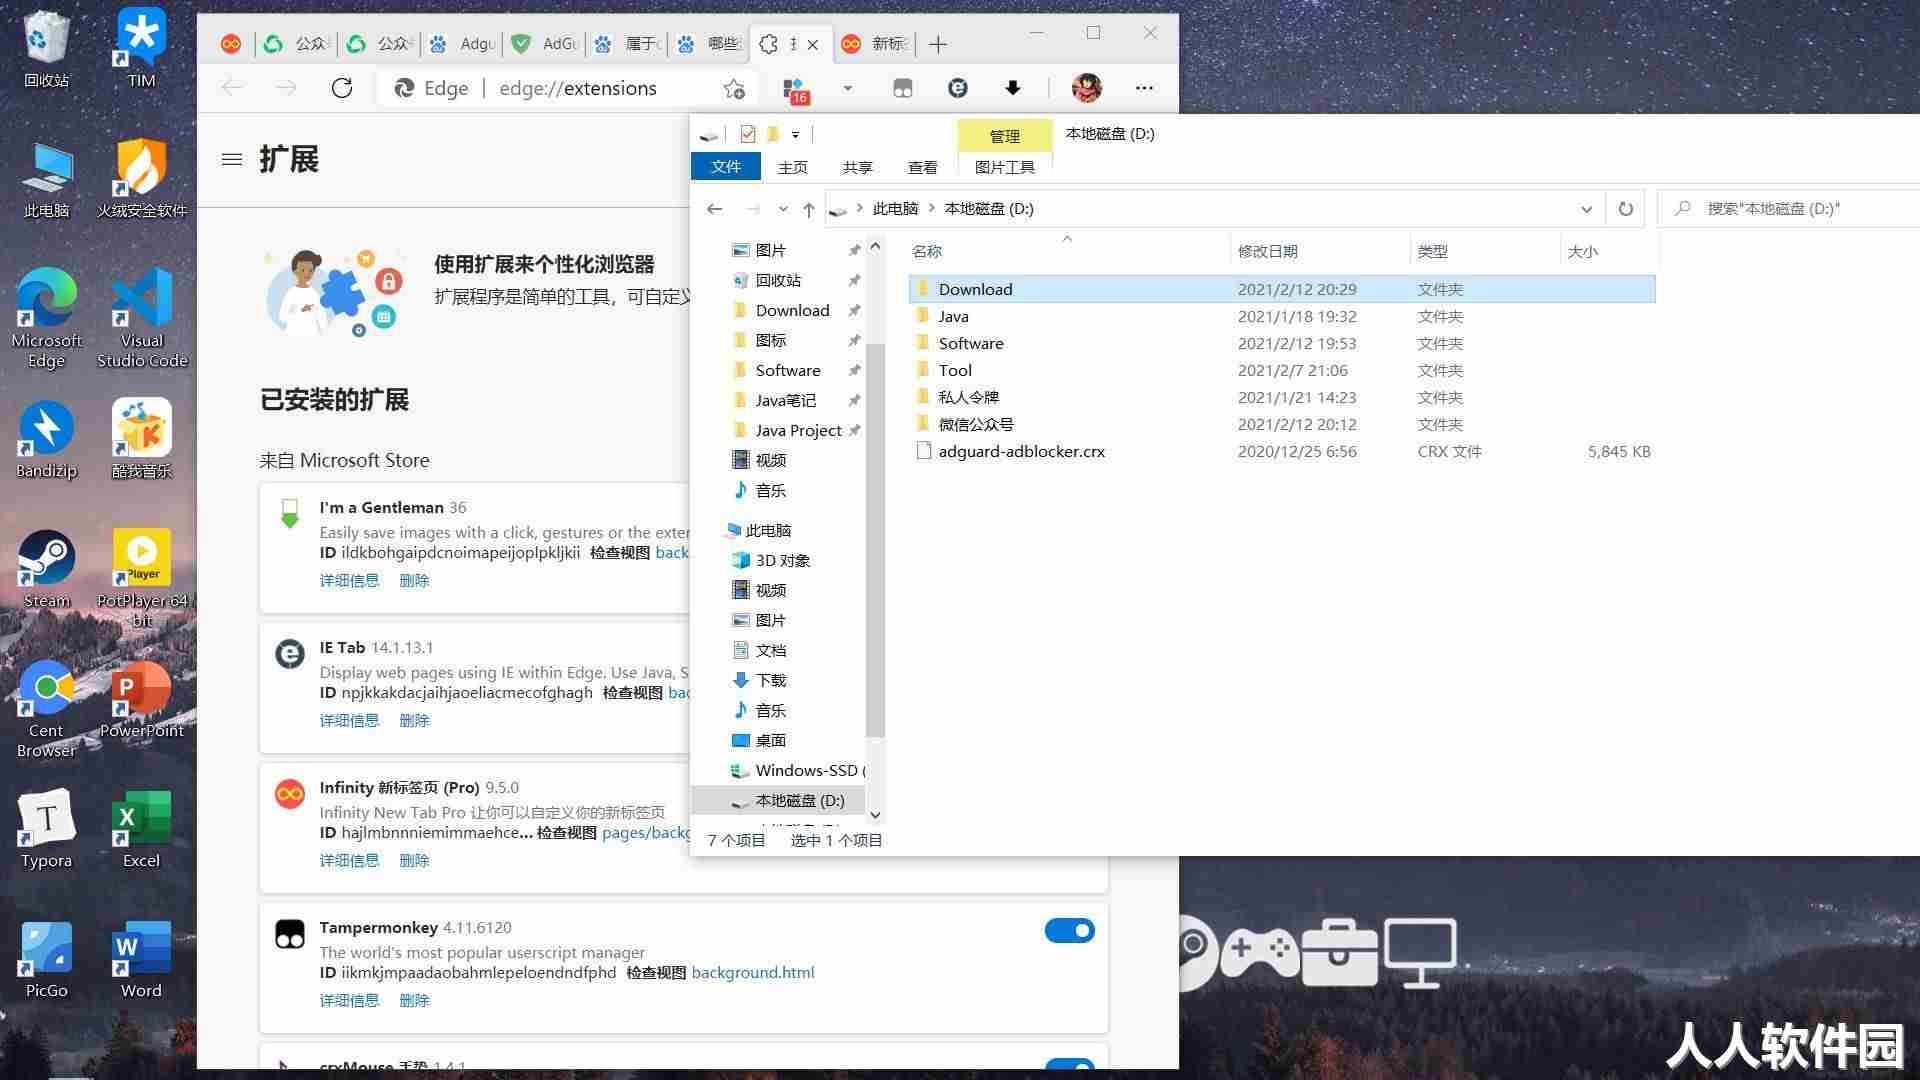Open the Edge profile avatar

1086,88
